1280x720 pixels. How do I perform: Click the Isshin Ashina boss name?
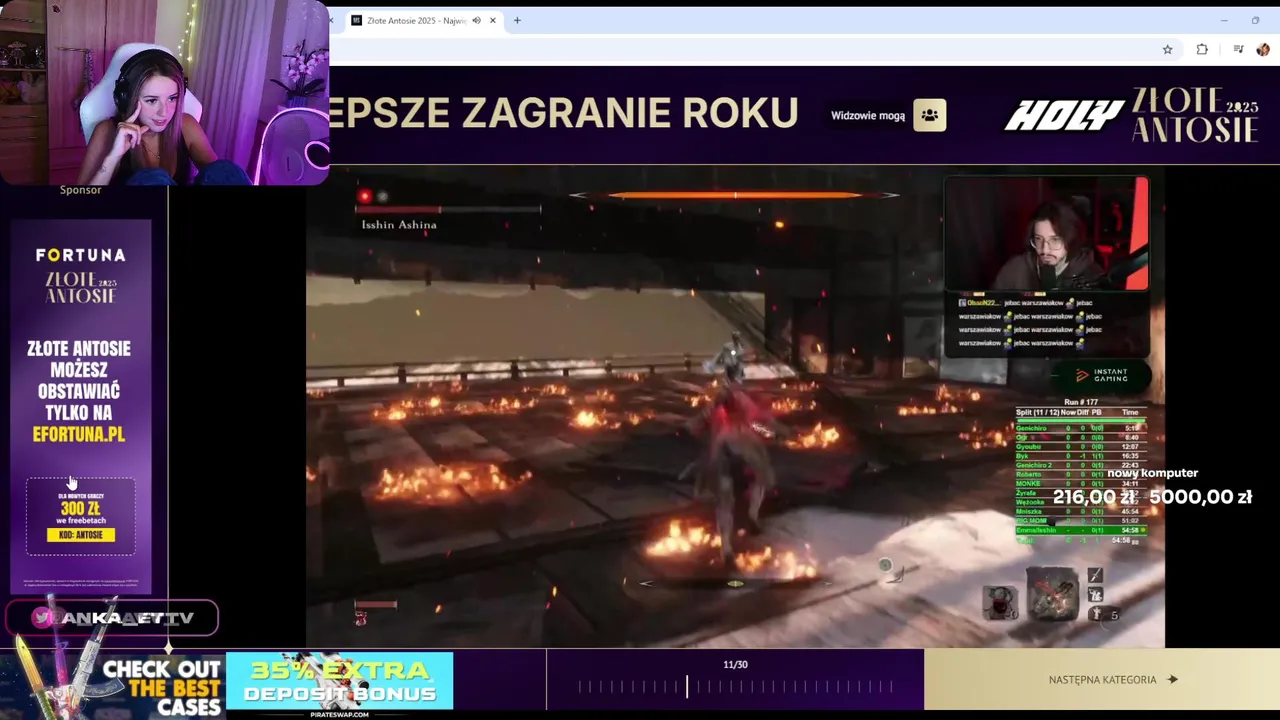(399, 225)
